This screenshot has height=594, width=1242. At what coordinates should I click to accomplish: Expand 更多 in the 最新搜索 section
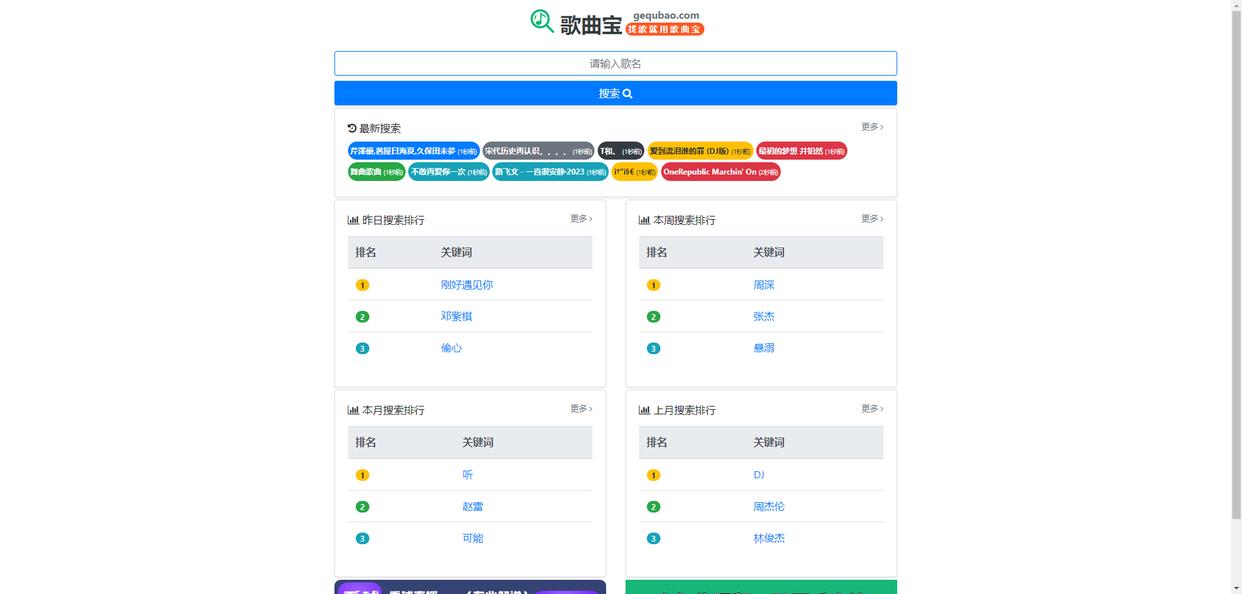tap(871, 127)
